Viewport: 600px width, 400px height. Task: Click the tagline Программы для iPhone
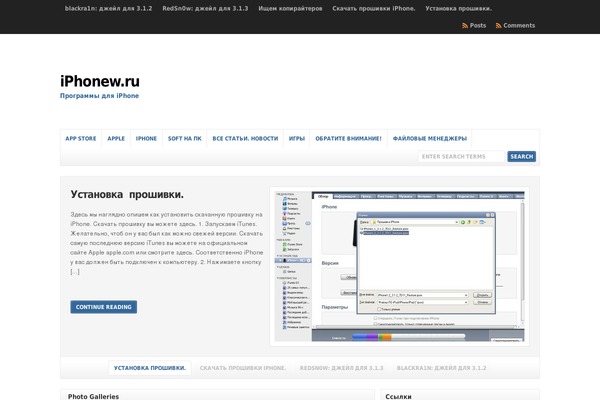click(x=99, y=96)
